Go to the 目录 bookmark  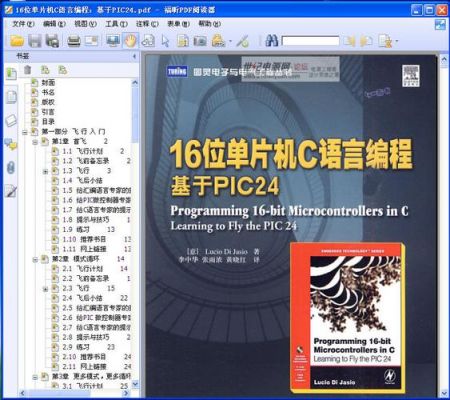click(48, 122)
